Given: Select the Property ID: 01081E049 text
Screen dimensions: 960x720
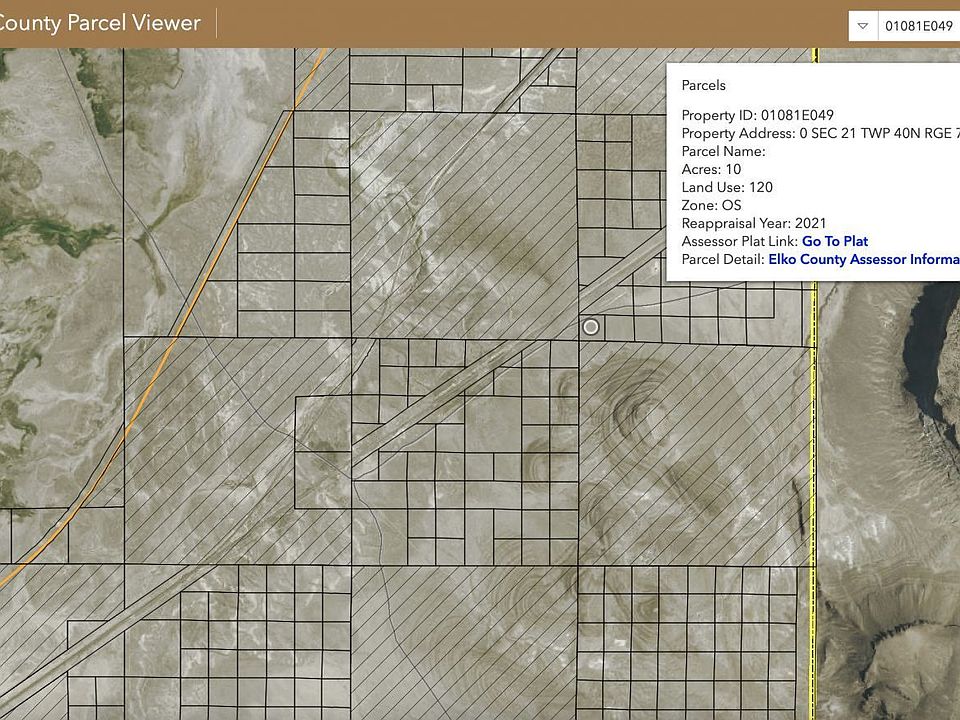Looking at the screenshot, I should [757, 115].
